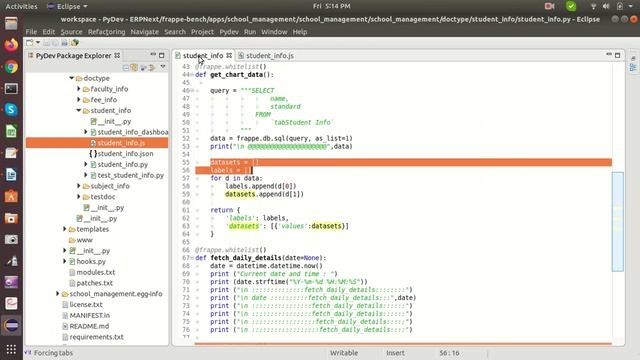640x360 pixels.
Task: Close the student_info editor tab
Action: point(229,56)
